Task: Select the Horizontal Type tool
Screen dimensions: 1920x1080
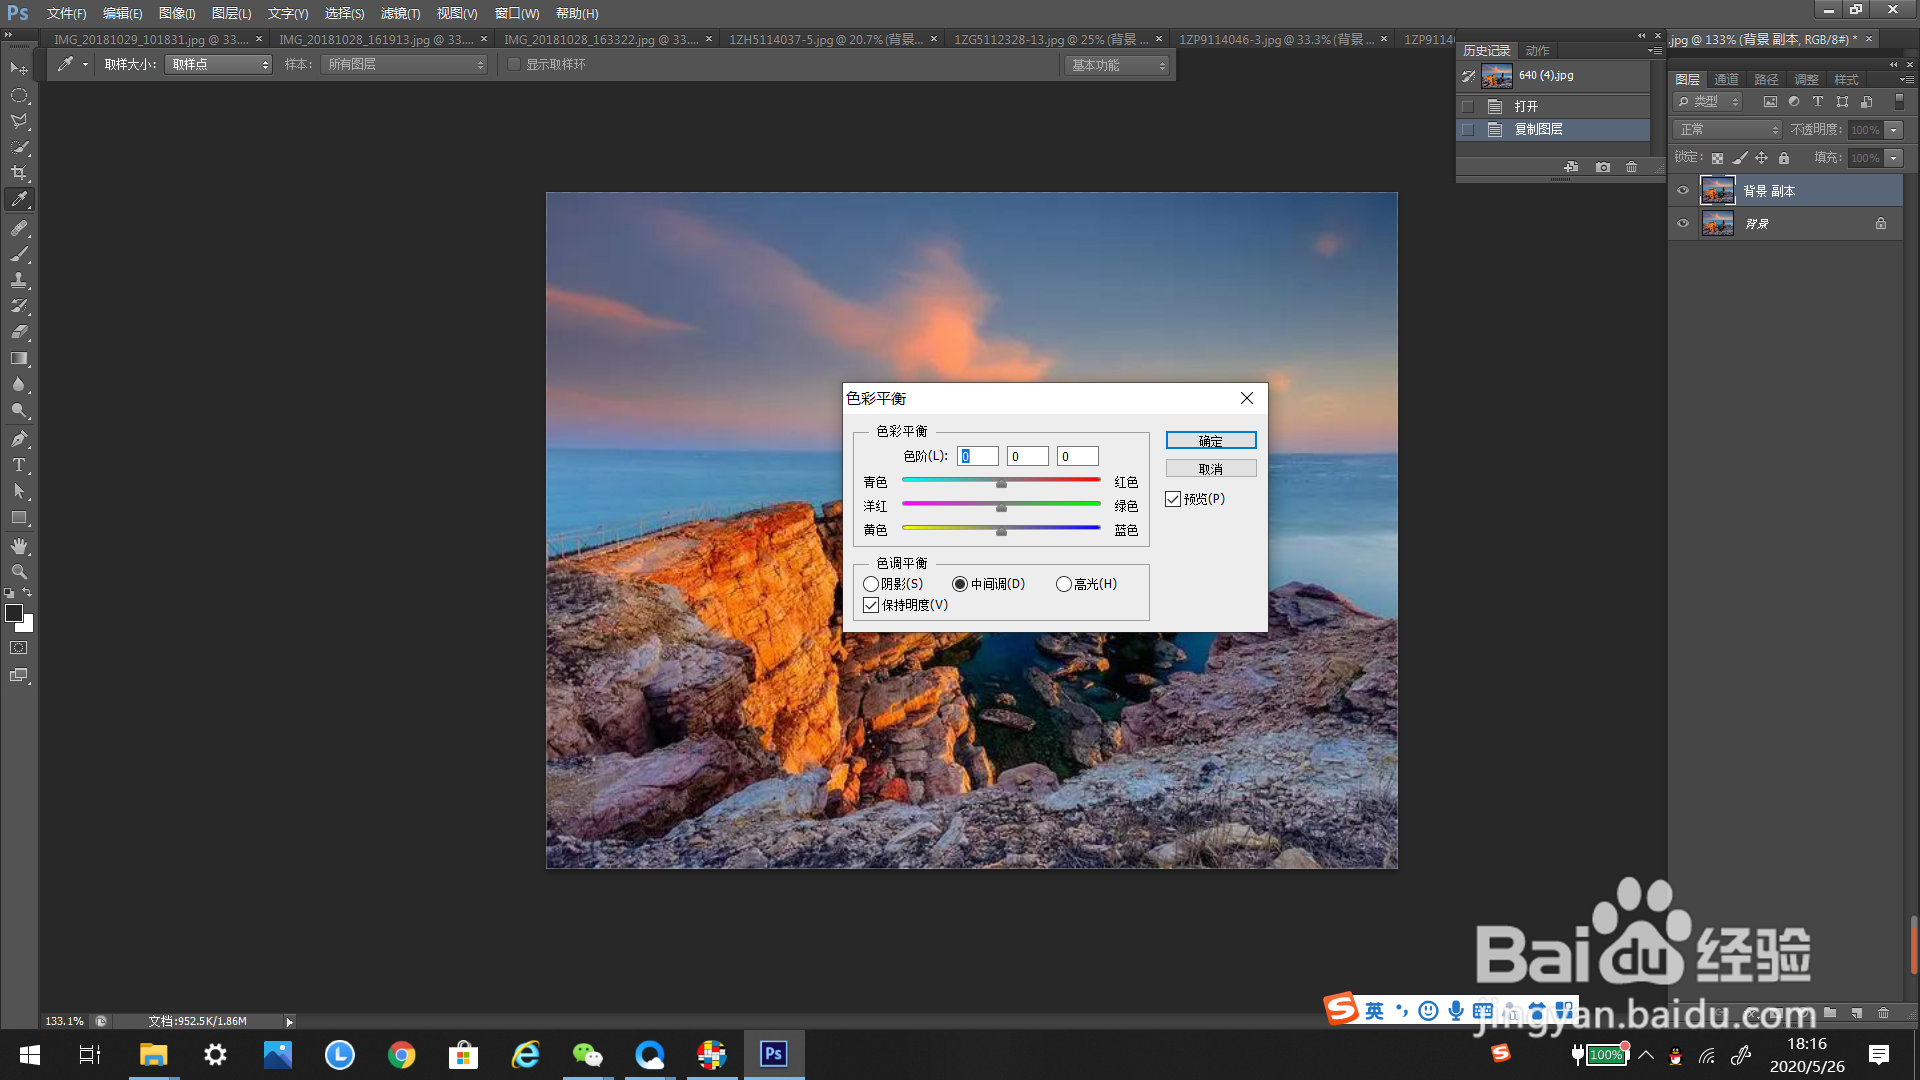Action: click(x=19, y=465)
